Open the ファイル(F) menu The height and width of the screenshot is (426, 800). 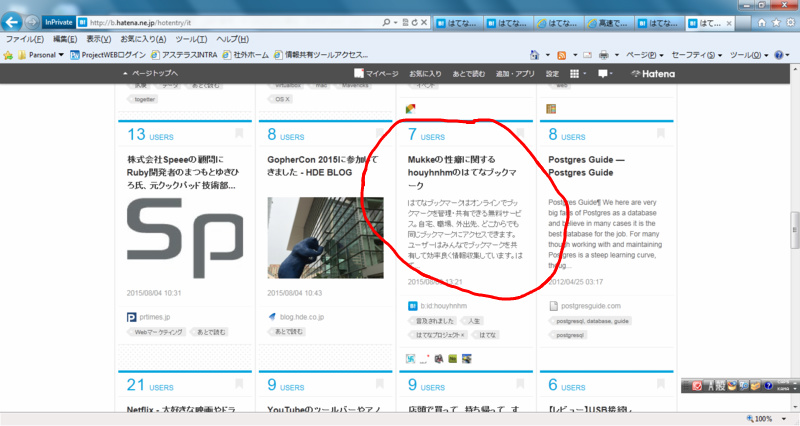pos(24,39)
